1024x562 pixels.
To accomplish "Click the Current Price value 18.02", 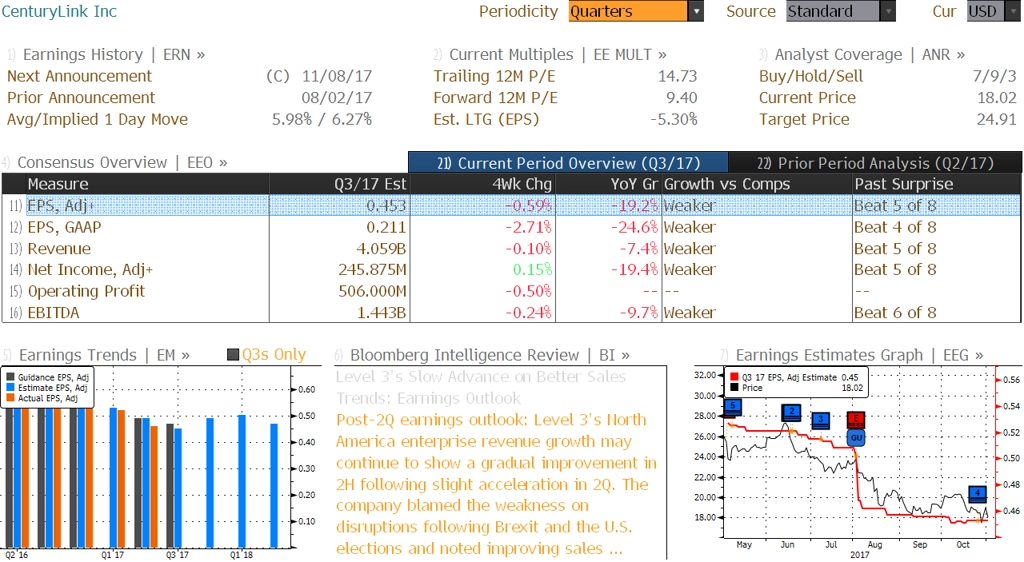I will point(997,98).
